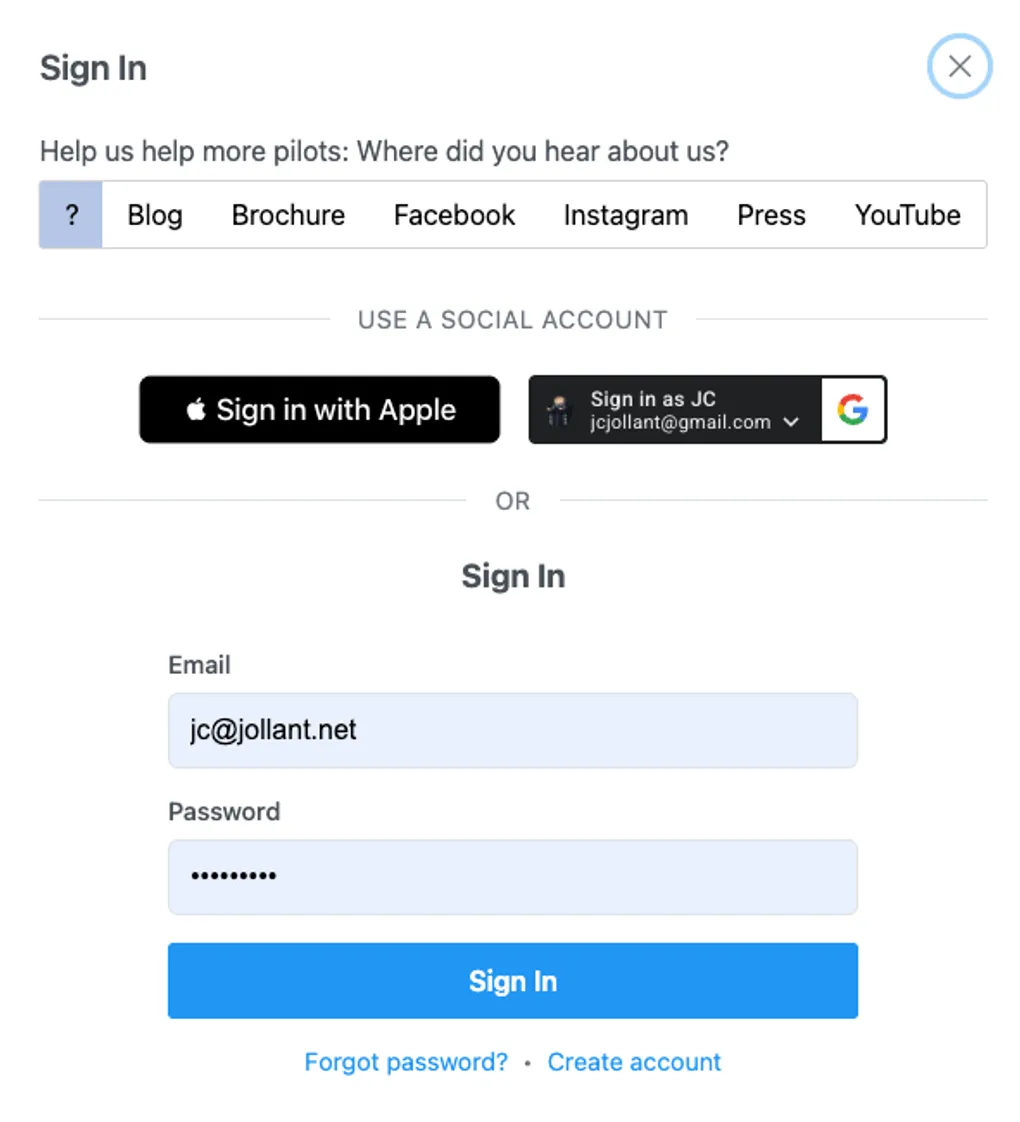Pick YouTube as referral source
The height and width of the screenshot is (1122, 1020).
tap(907, 215)
